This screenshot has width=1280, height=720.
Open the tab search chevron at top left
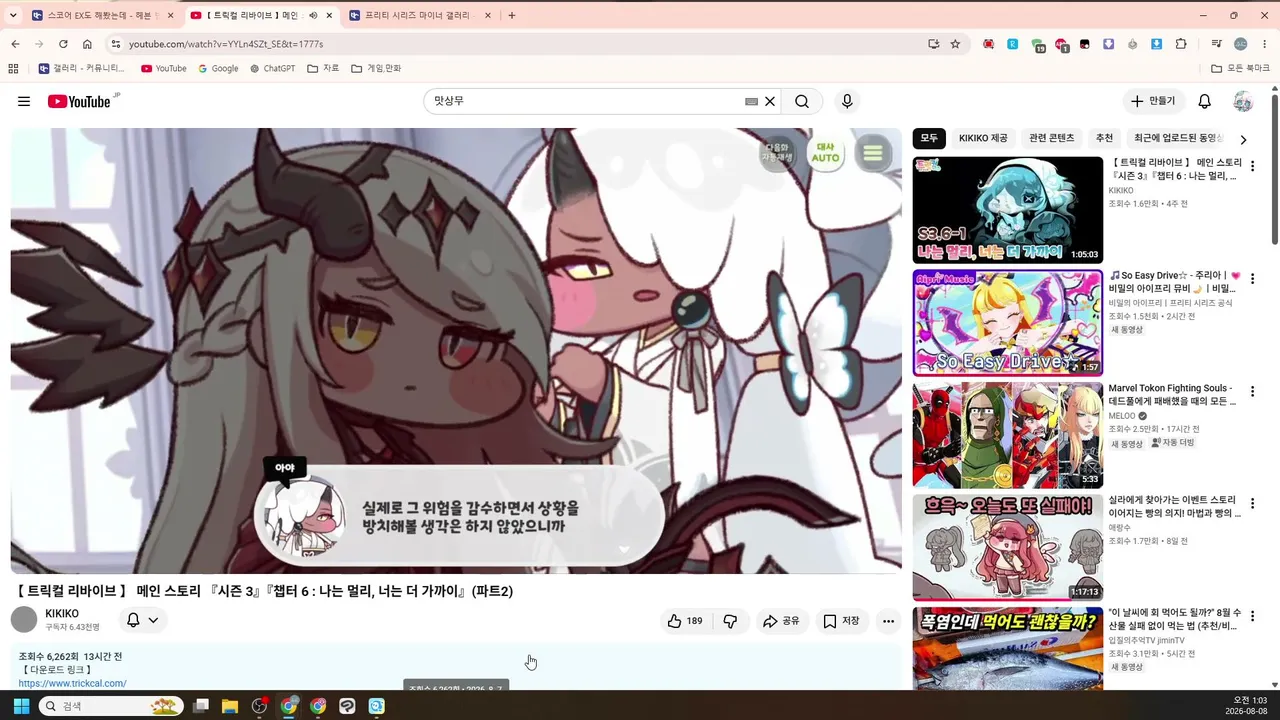click(x=13, y=15)
